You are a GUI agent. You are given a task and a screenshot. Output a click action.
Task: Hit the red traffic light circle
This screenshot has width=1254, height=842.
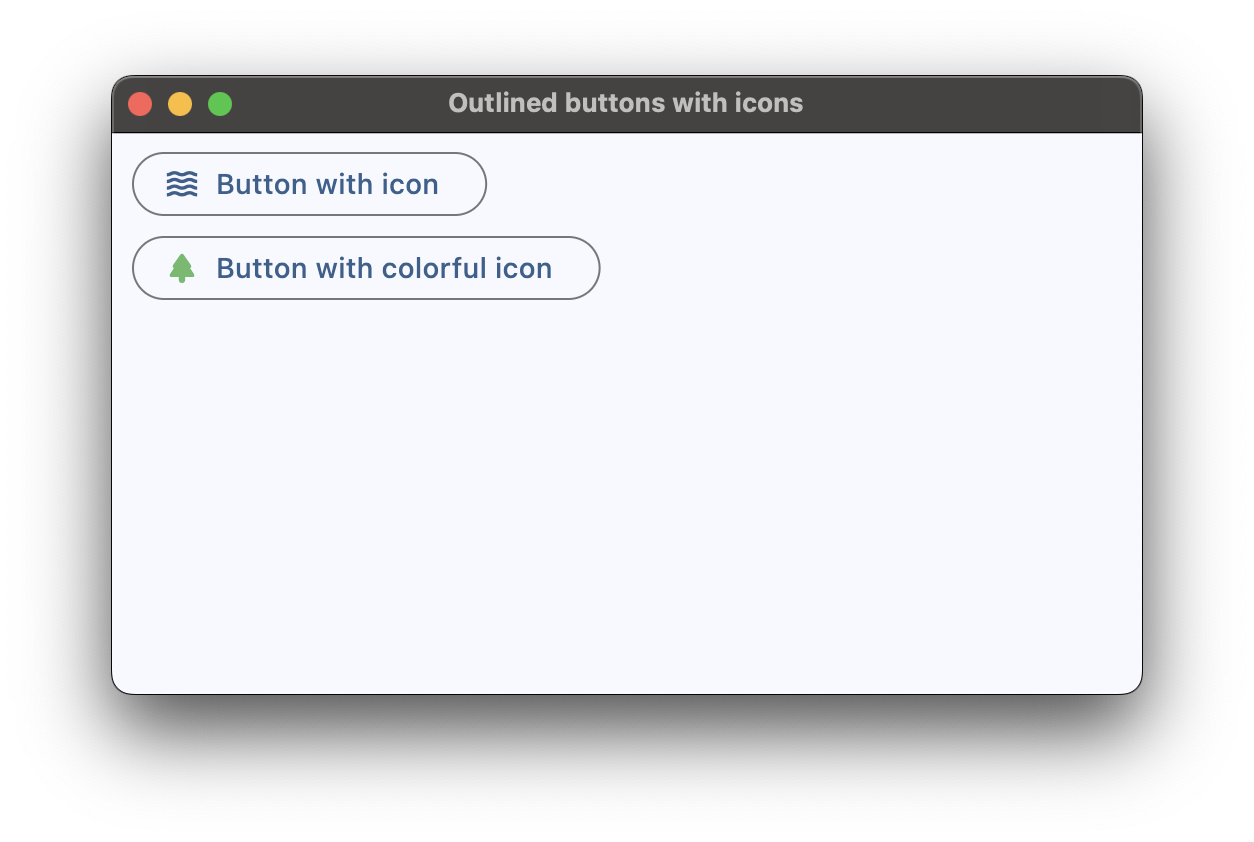[140, 104]
